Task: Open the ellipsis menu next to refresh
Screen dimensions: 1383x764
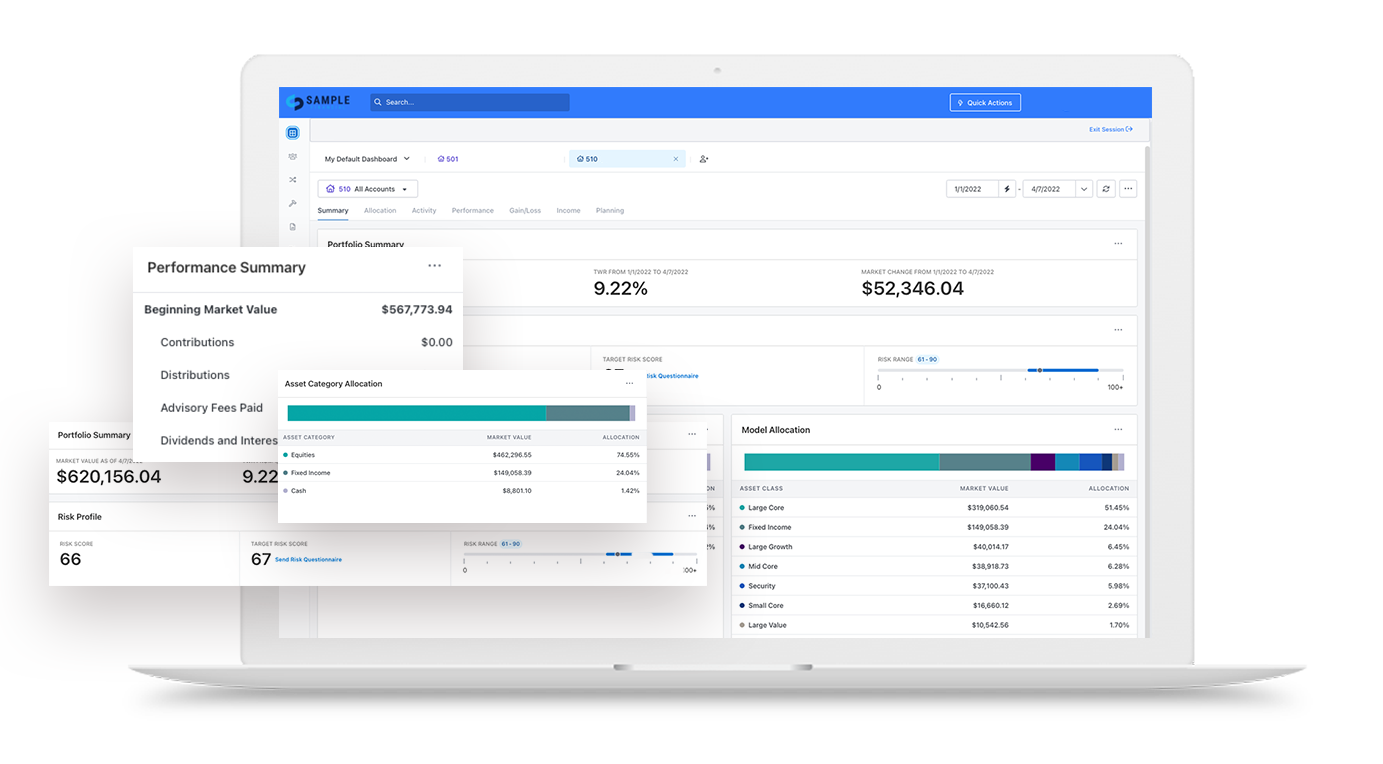Action: point(1128,189)
